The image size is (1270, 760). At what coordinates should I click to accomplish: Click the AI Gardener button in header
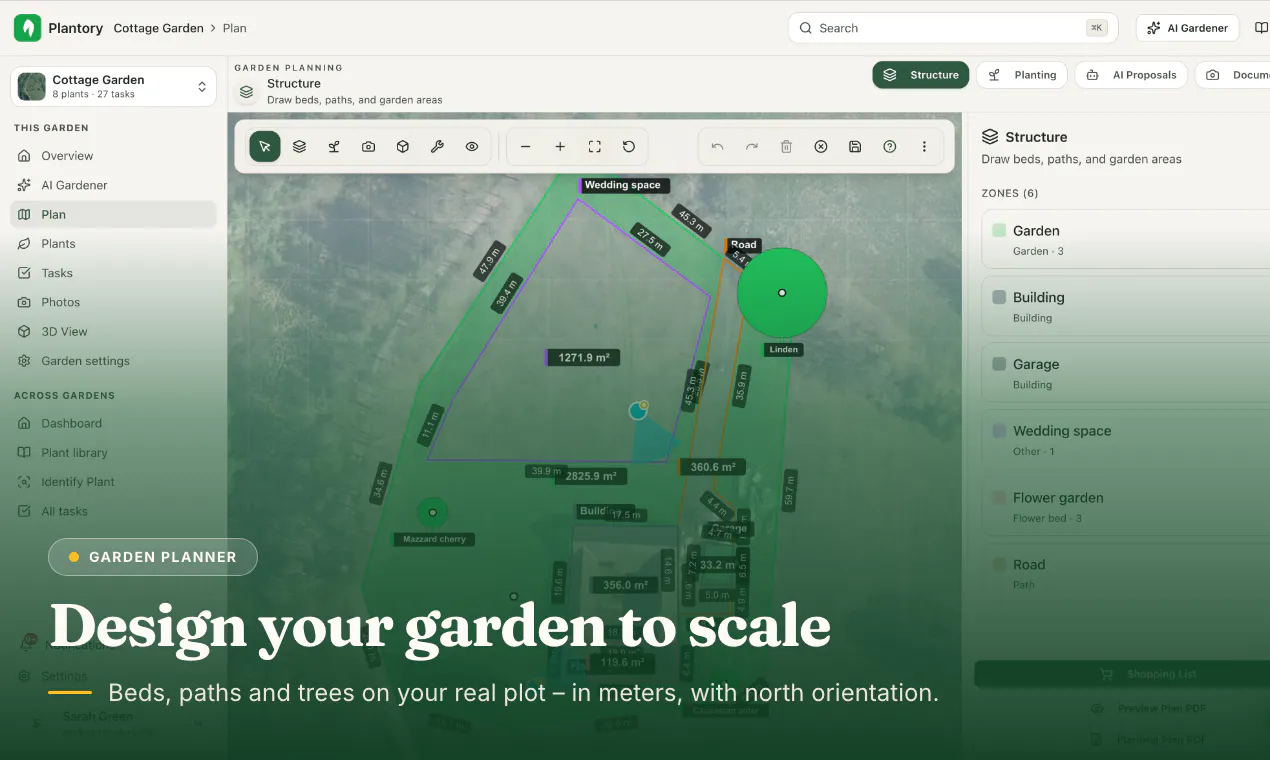coord(1187,28)
